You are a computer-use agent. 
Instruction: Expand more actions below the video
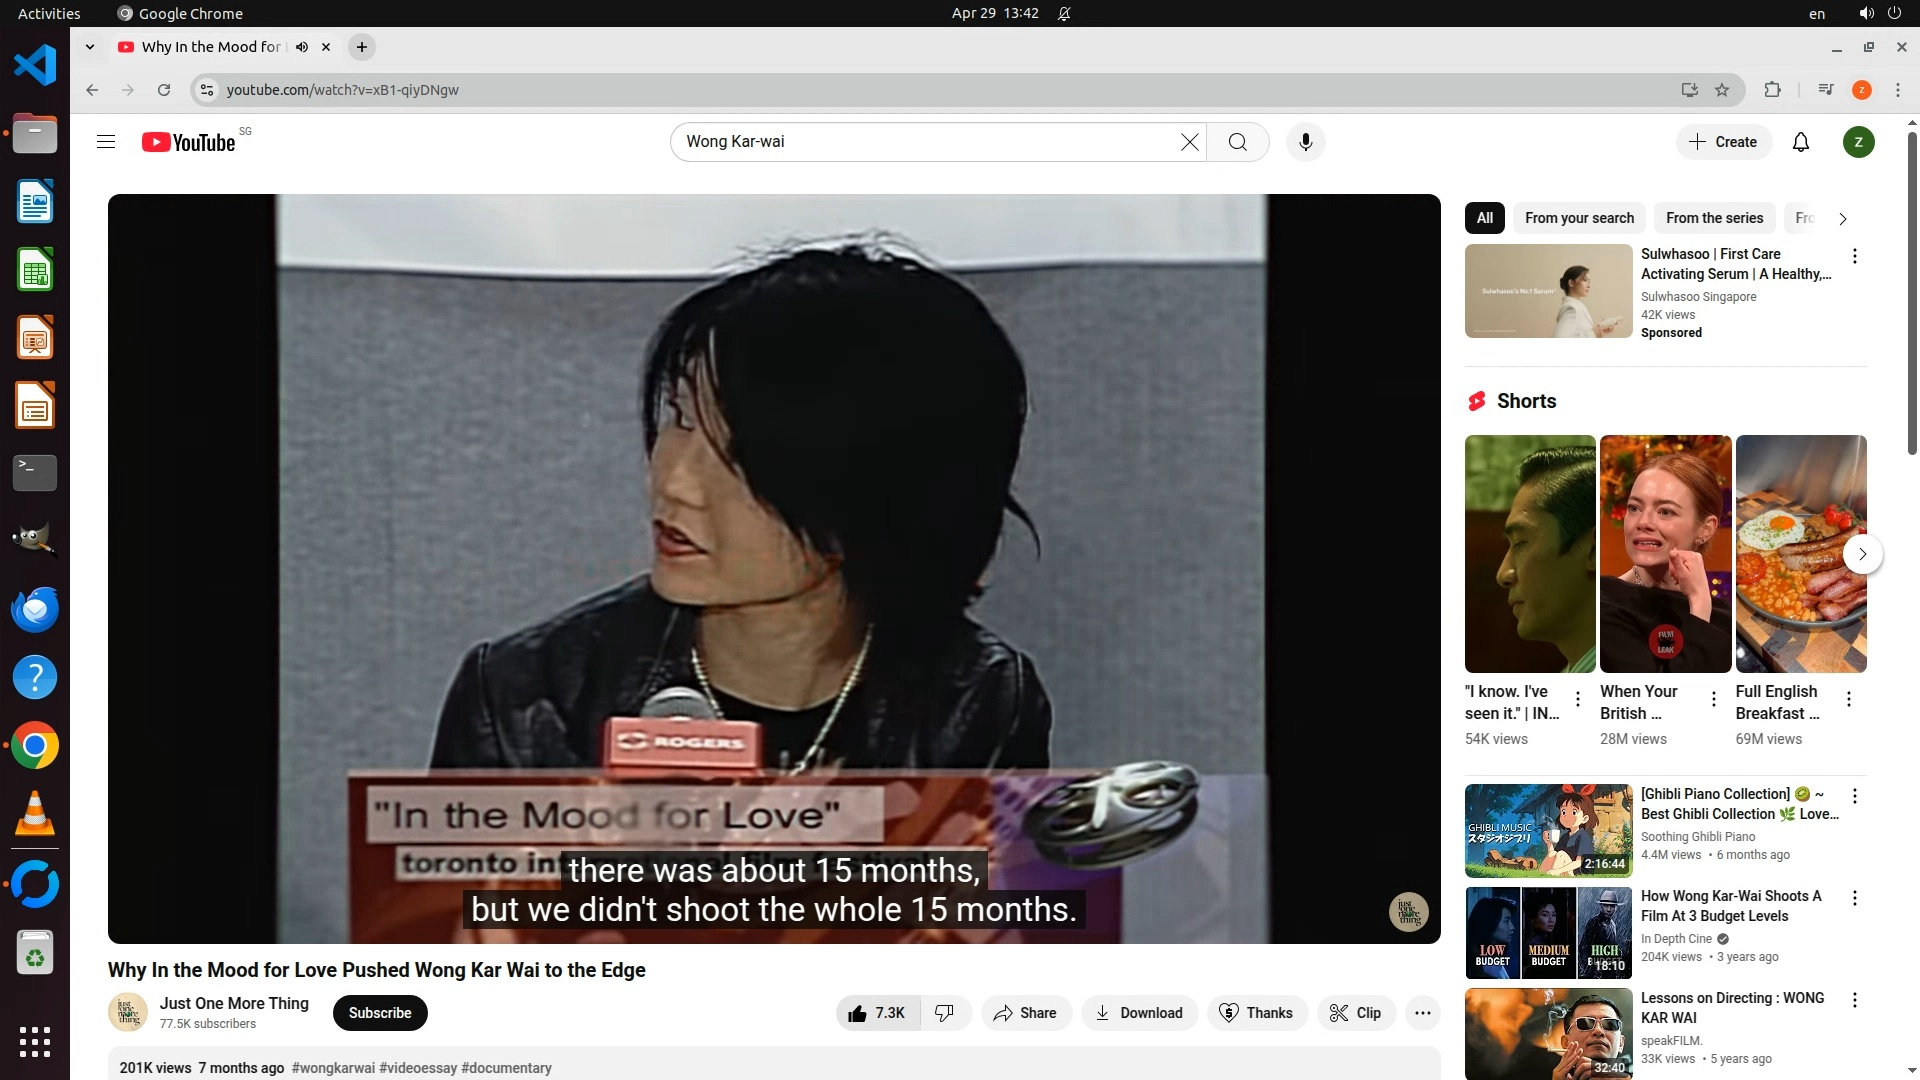[x=1422, y=1013]
